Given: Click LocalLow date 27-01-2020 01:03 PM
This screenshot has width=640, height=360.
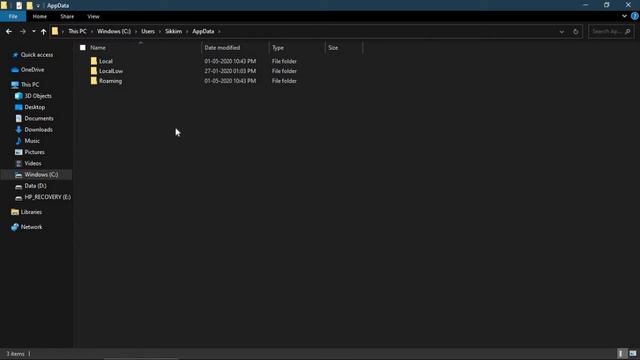Looking at the screenshot, I should pyautogui.click(x=230, y=71).
